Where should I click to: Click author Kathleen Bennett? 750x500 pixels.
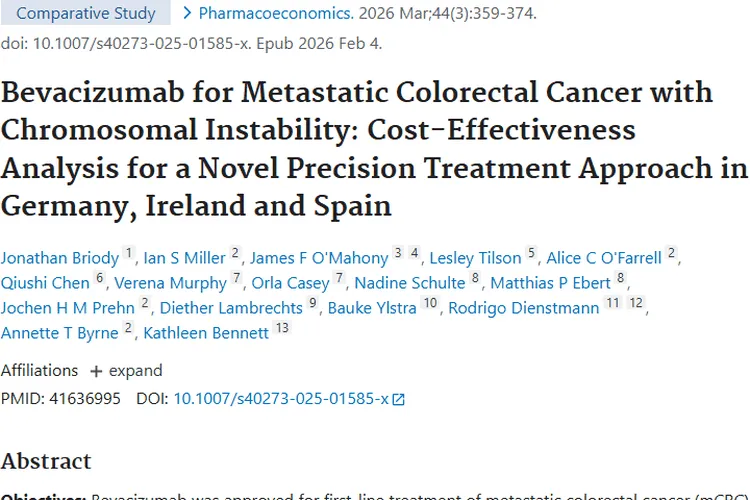[206, 333]
